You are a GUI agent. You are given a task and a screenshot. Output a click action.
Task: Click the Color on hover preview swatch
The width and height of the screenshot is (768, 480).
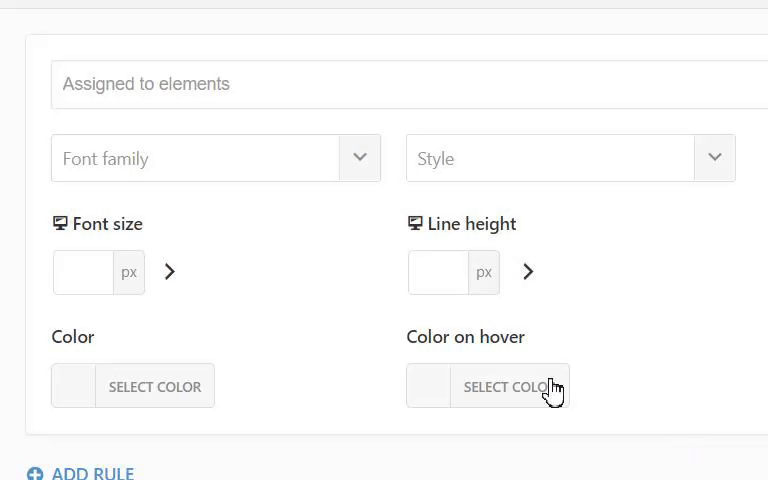coord(429,386)
